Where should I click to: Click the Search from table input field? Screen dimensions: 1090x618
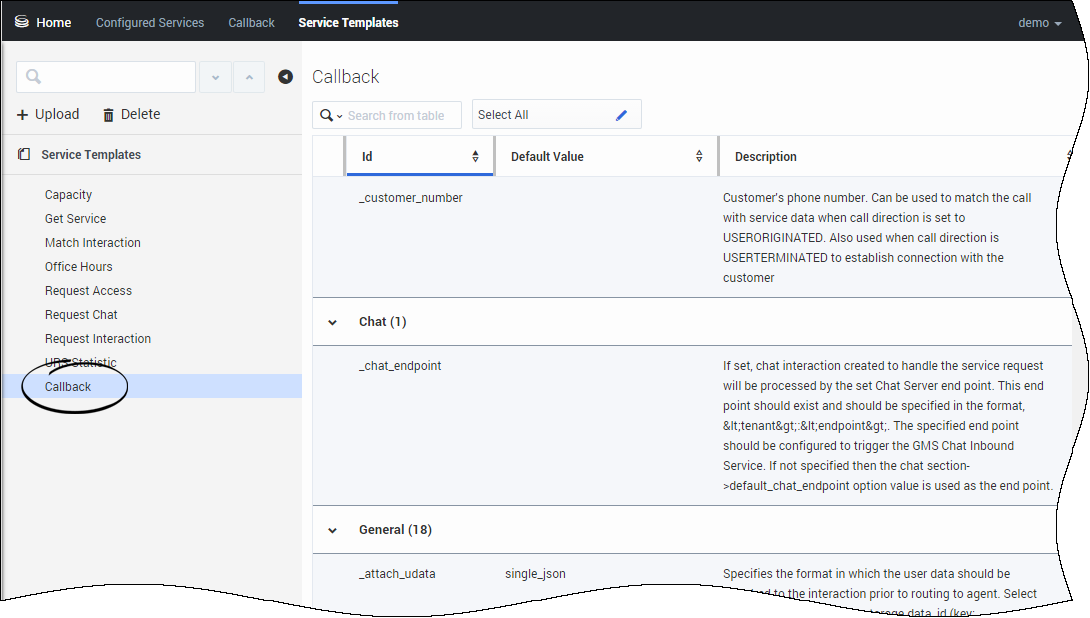(402, 116)
